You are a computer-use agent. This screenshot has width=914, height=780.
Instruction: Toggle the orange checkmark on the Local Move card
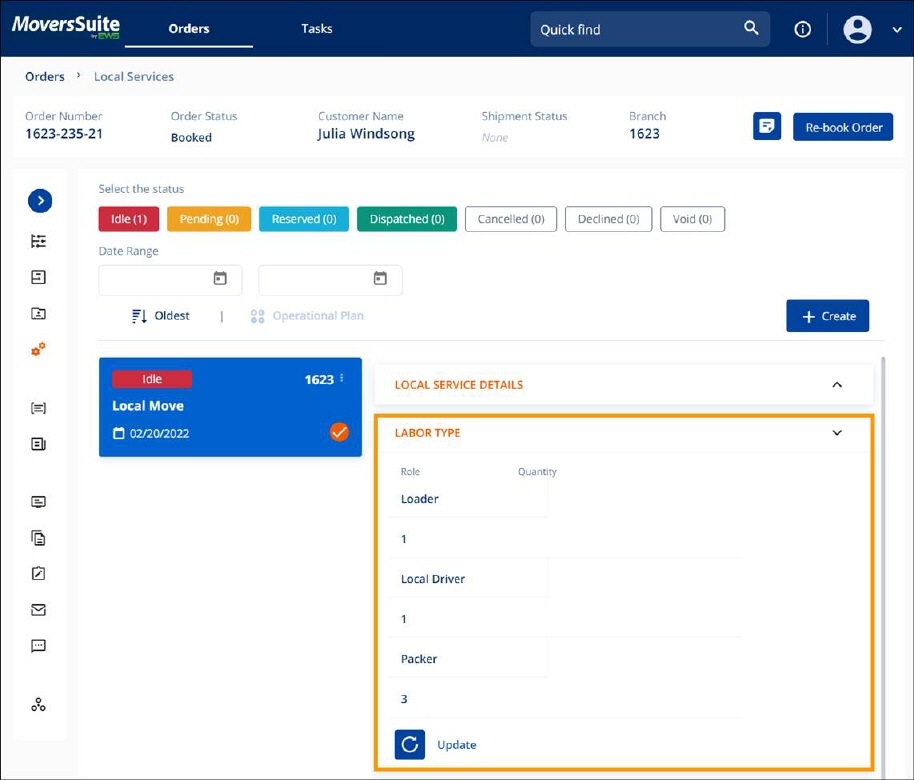339,432
